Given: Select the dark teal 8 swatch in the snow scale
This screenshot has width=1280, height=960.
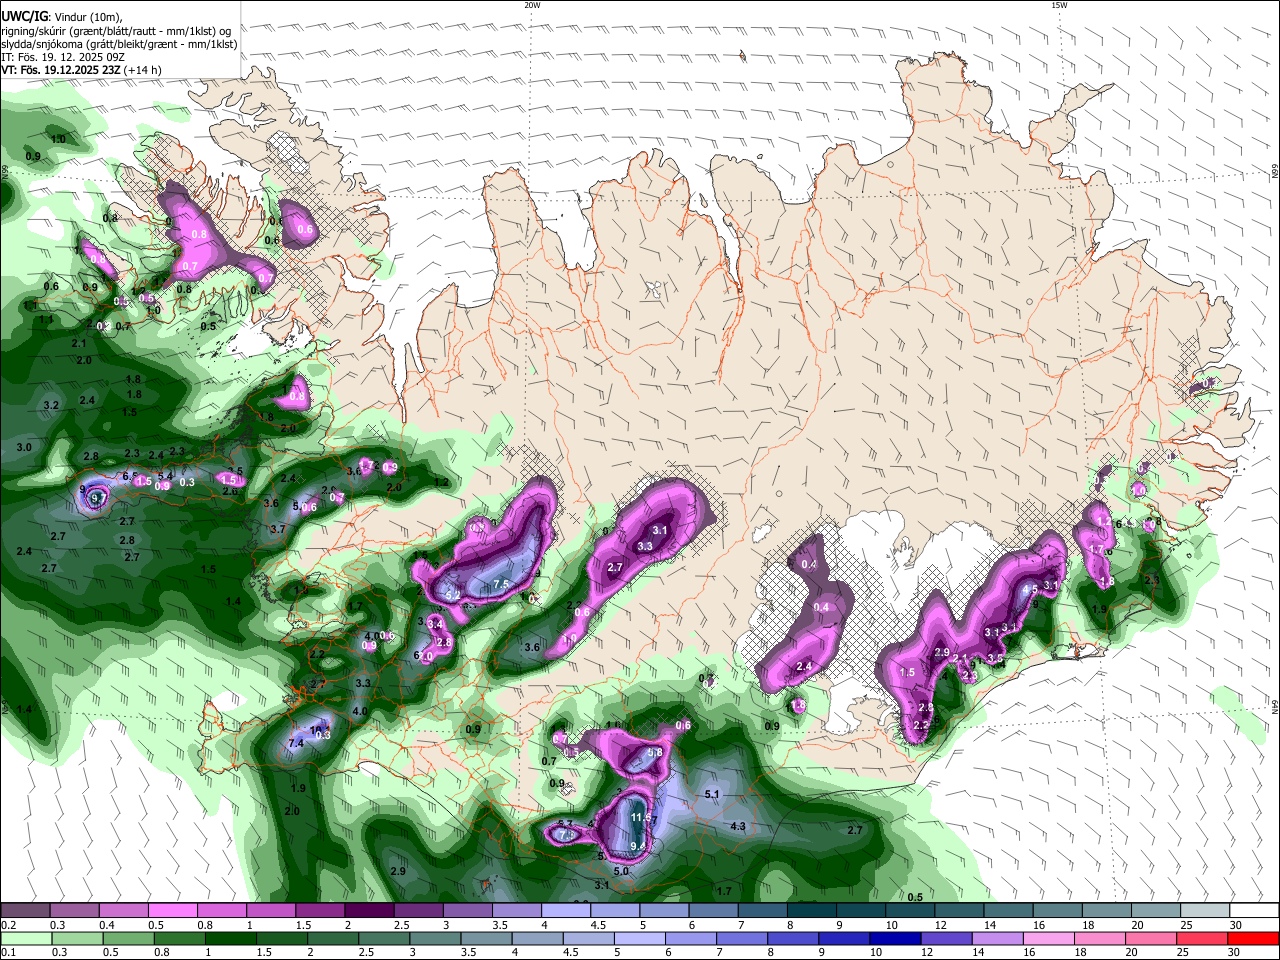Looking at the screenshot, I should click(x=811, y=911).
